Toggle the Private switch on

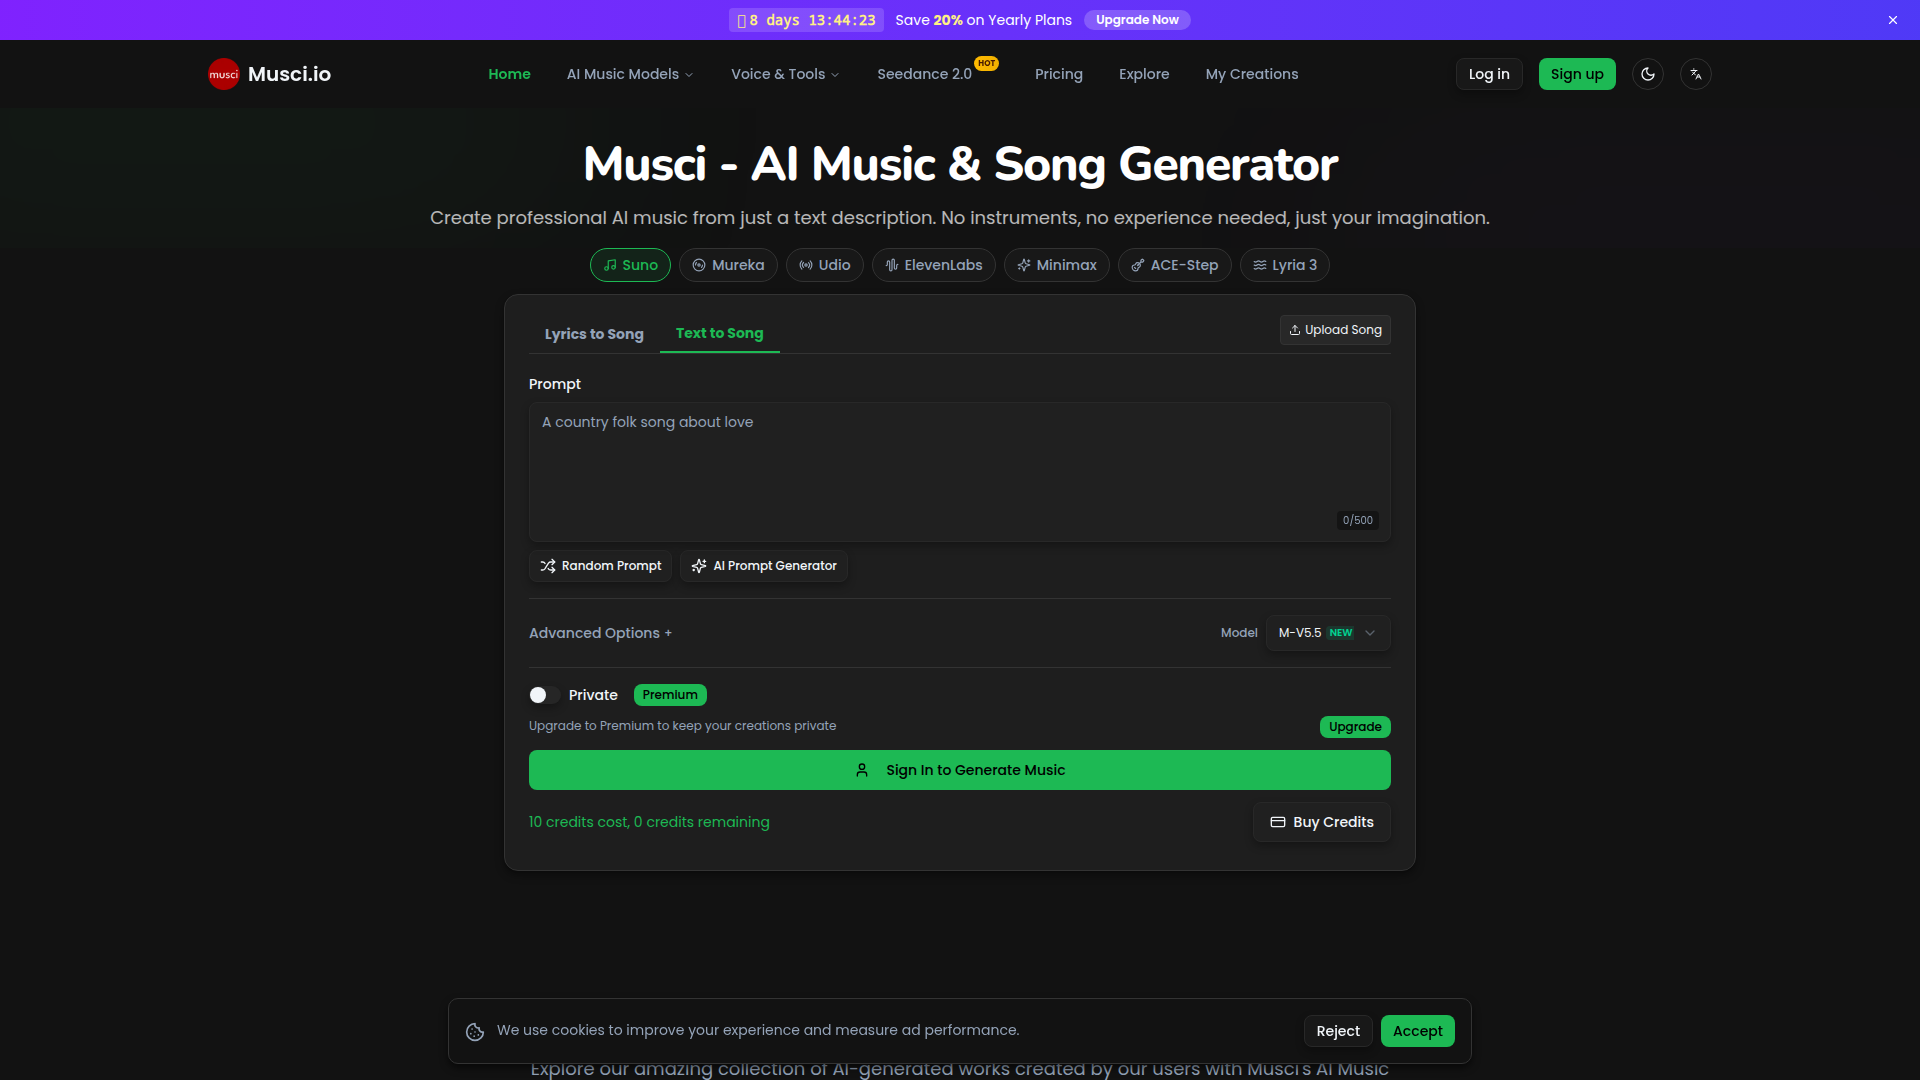pyautogui.click(x=544, y=695)
